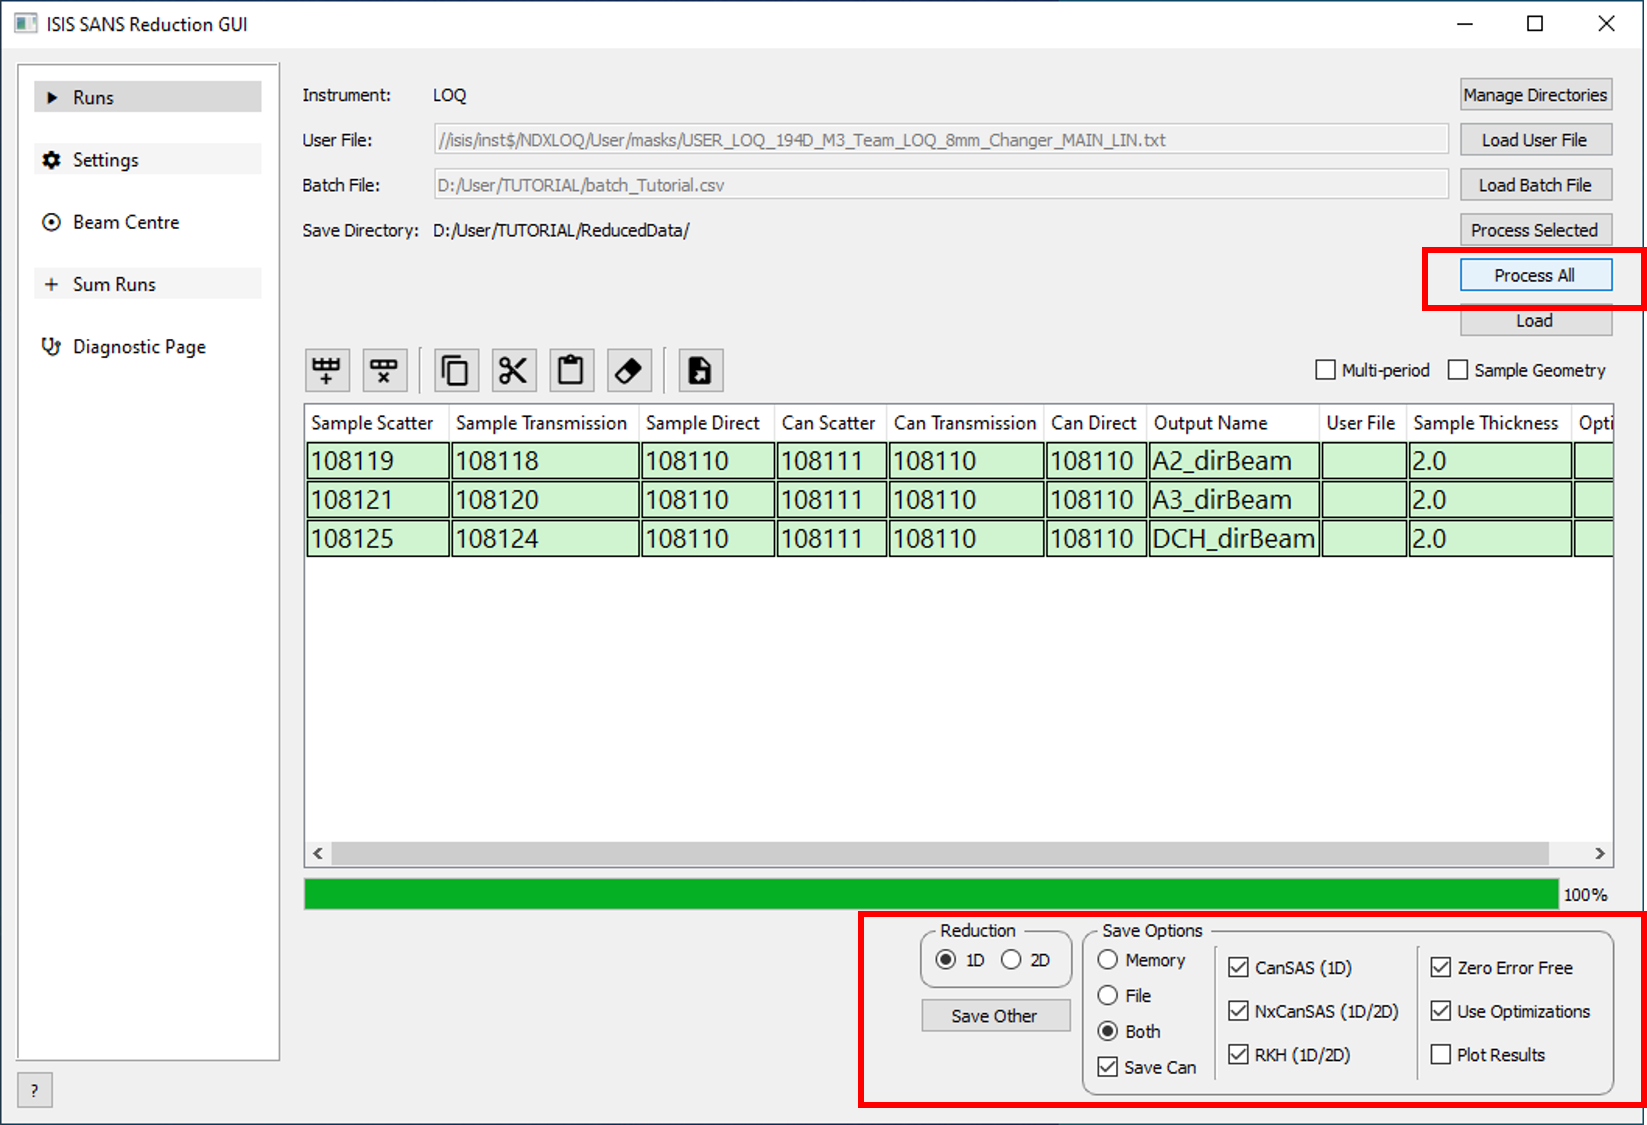Tick the Plot Results checkbox
This screenshot has width=1647, height=1125.
[x=1441, y=1055]
